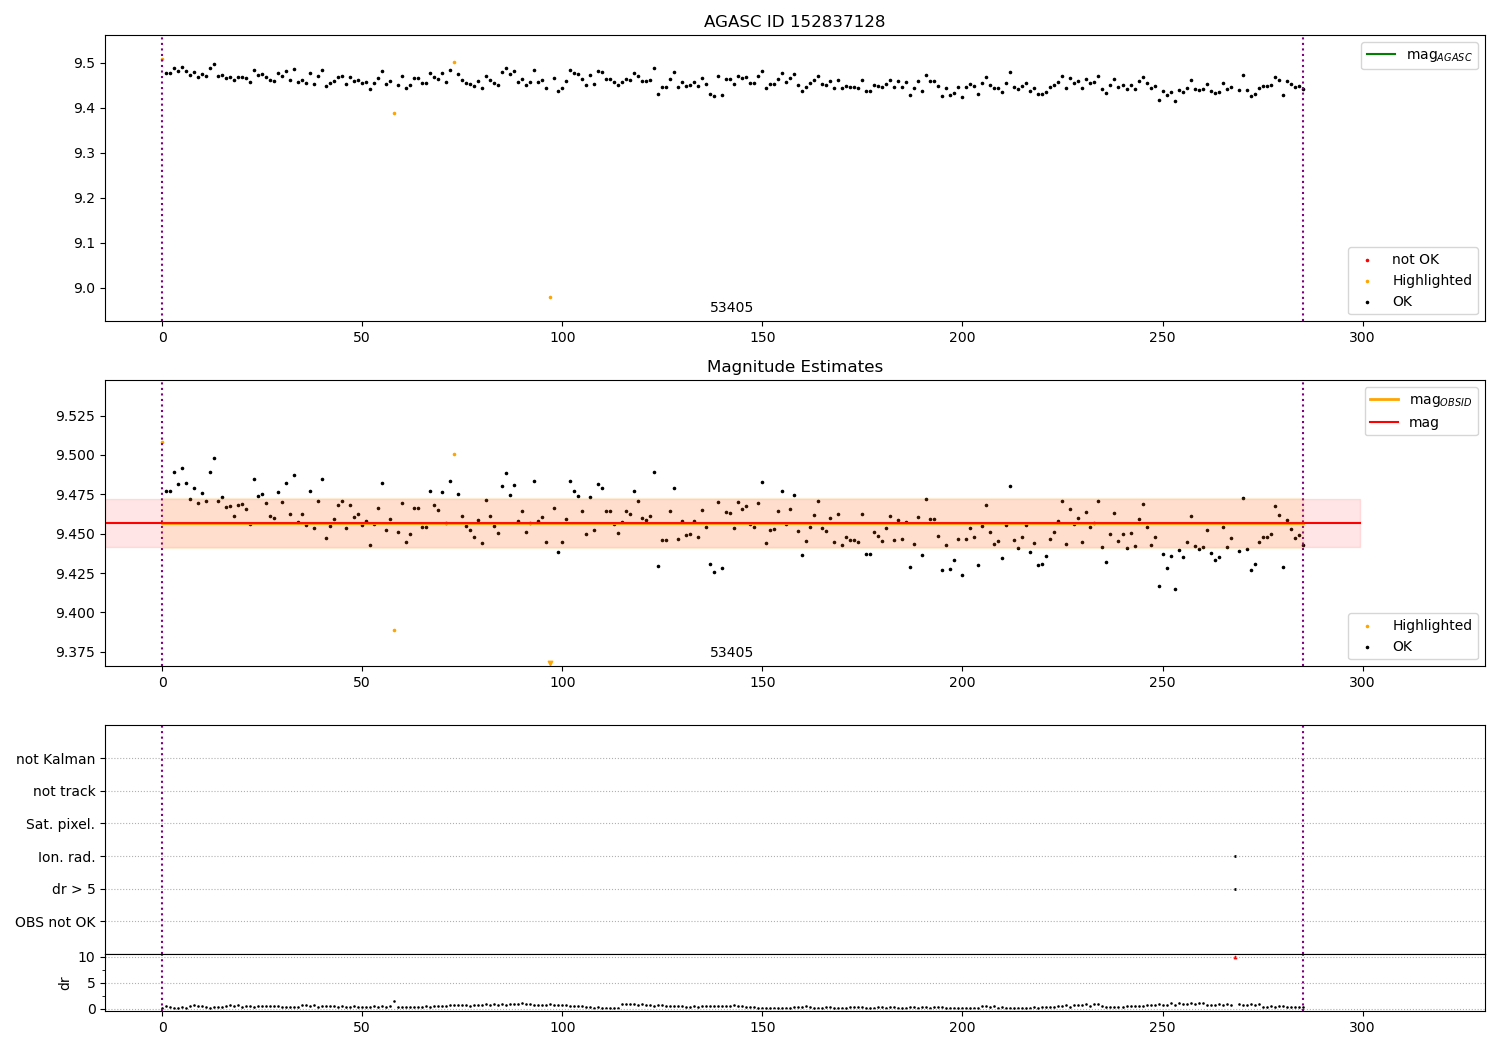Click orange point at 9.500 in Magnitude Estimates plot
The height and width of the screenshot is (1050, 1500).
click(454, 454)
